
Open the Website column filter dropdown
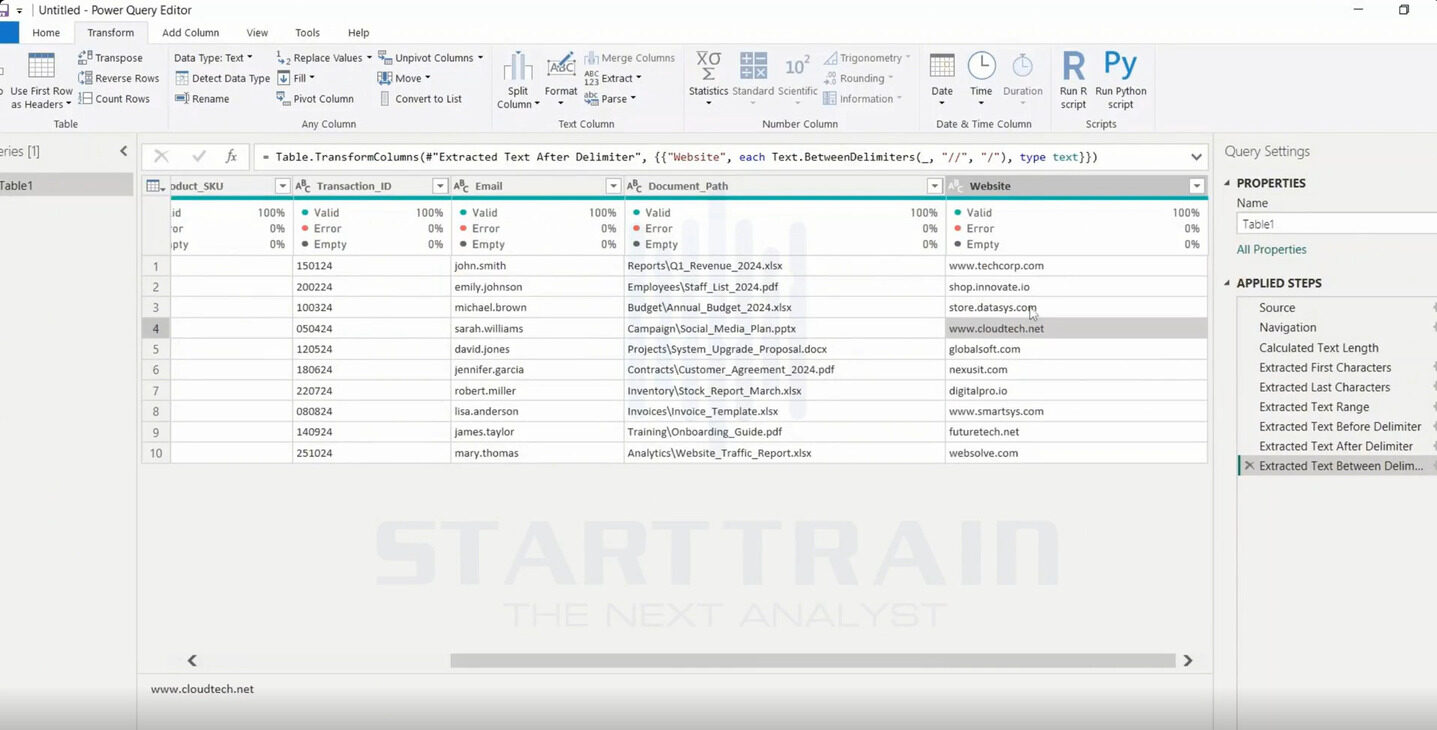pos(1196,186)
